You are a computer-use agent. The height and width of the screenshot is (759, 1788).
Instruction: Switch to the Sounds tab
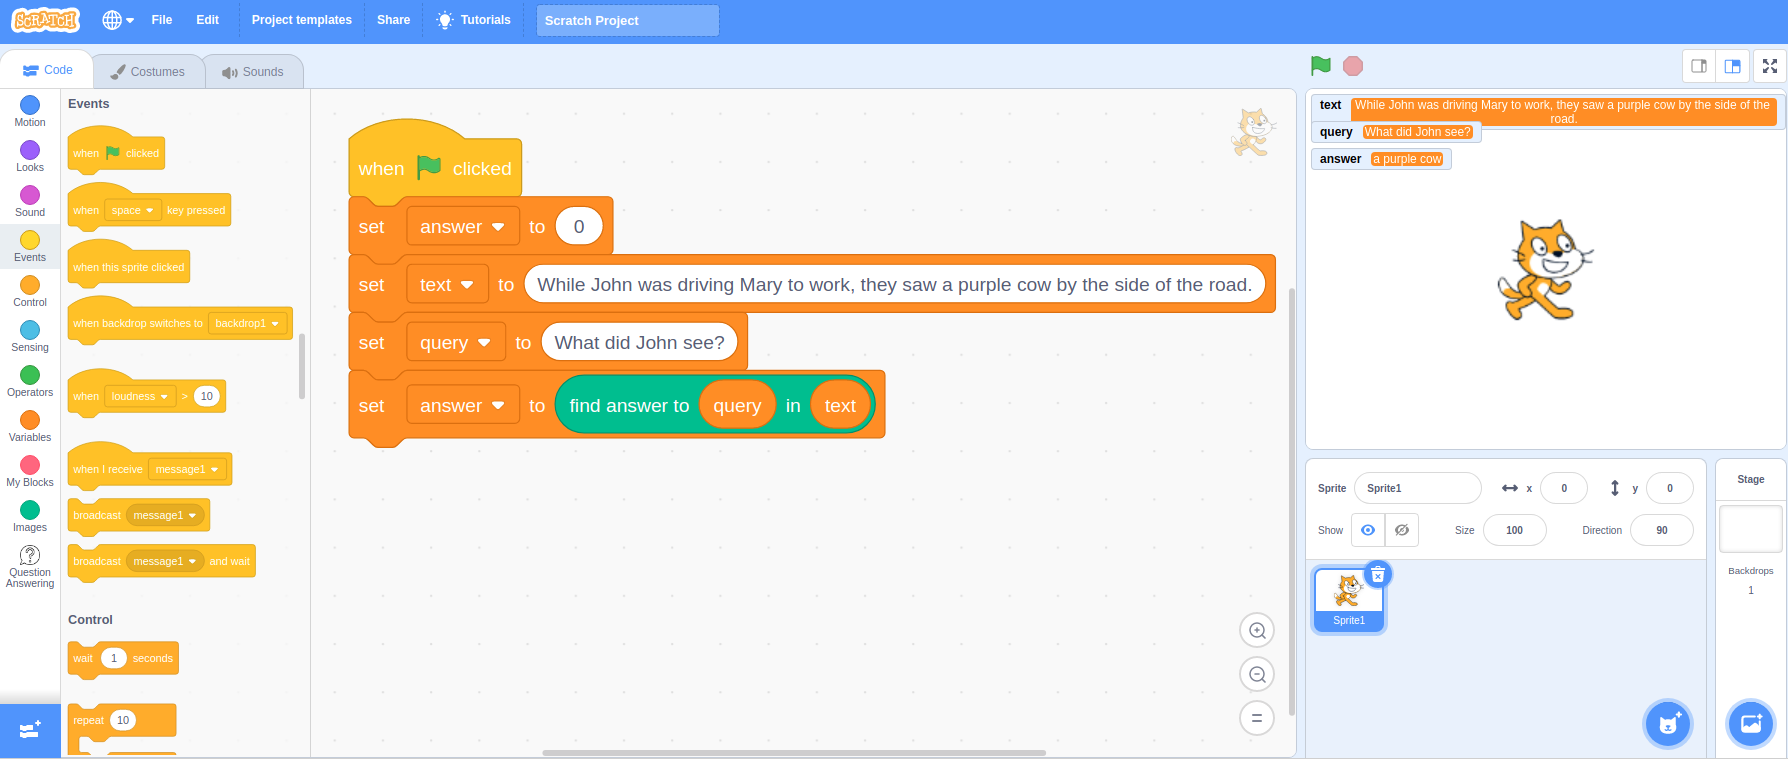(253, 72)
